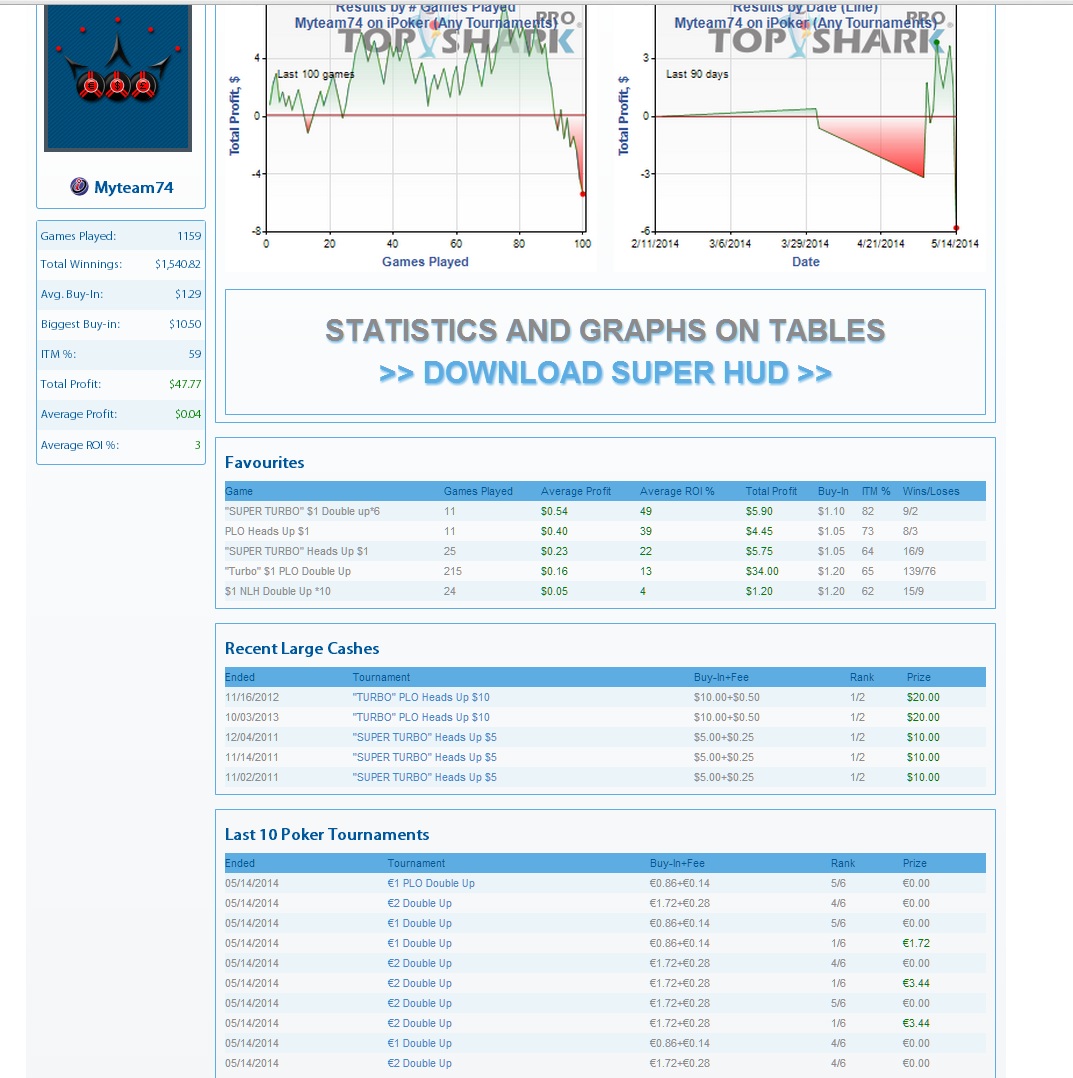This screenshot has height=1078, width=1073.
Task: Open "SUPER TURBO" Heads Up $5 from 12/04/2011
Action: pos(424,737)
